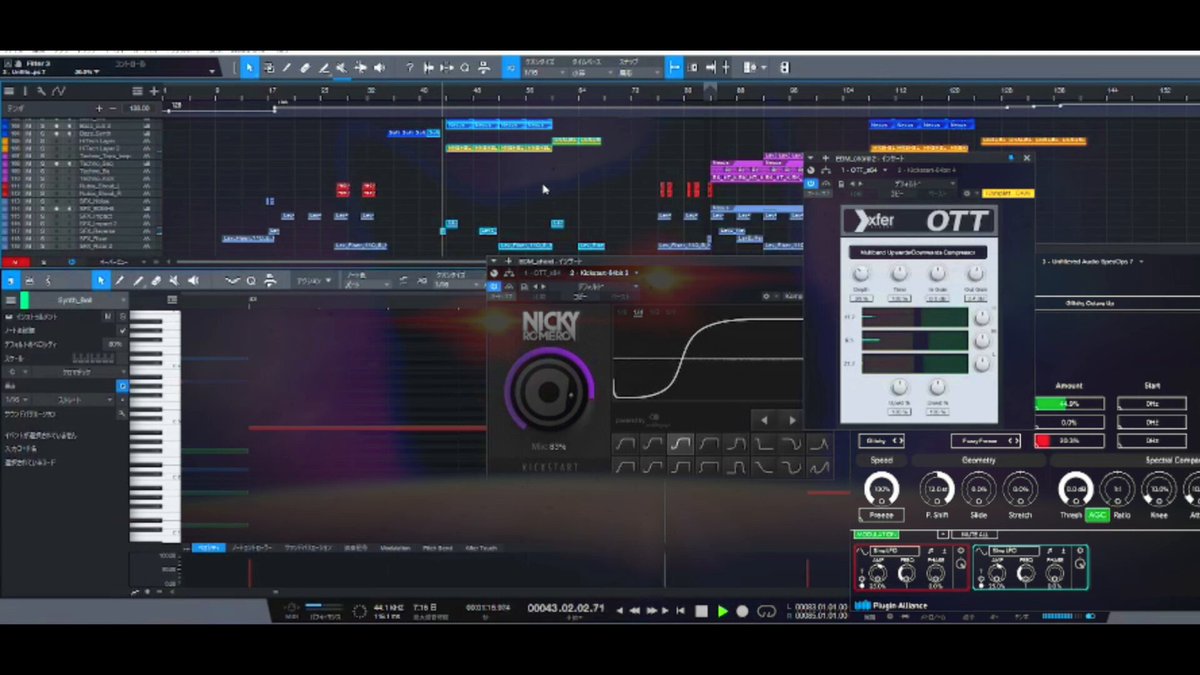Click the zoom magnifier icon in arrange toolbar
Screen dimensions: 1200x675
(x=465, y=68)
